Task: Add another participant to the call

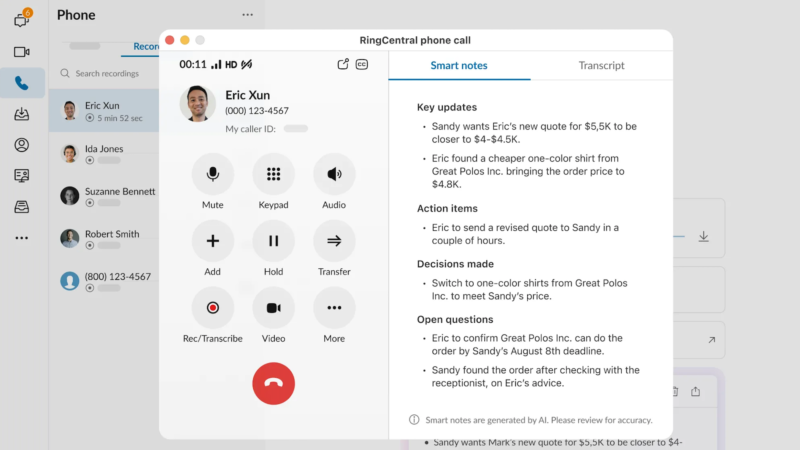Action: coord(213,241)
